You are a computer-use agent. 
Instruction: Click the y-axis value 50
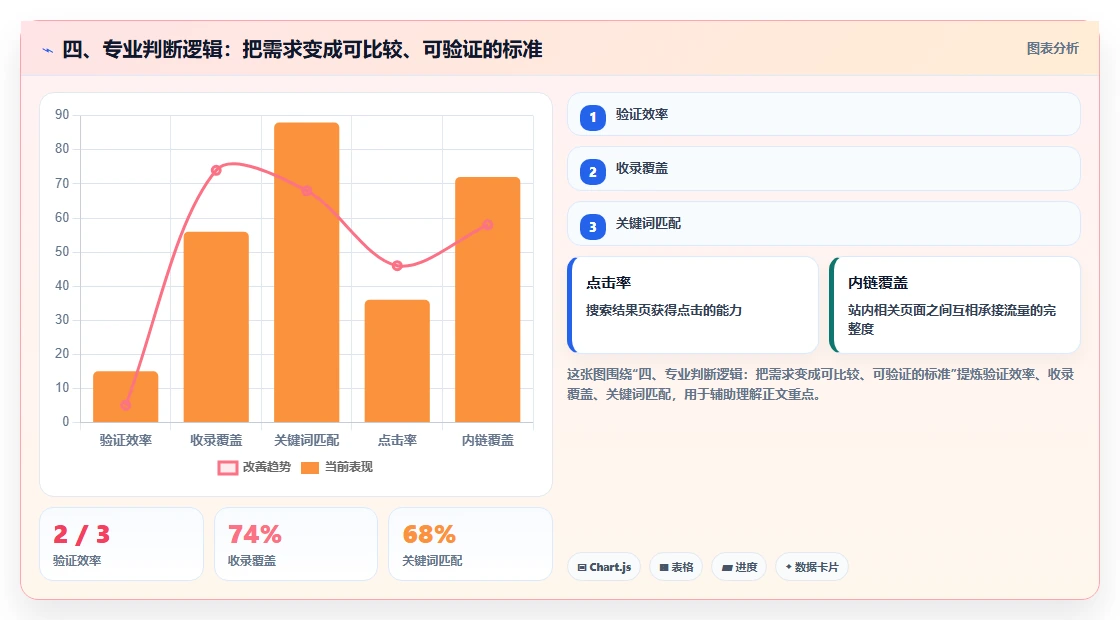click(62, 251)
